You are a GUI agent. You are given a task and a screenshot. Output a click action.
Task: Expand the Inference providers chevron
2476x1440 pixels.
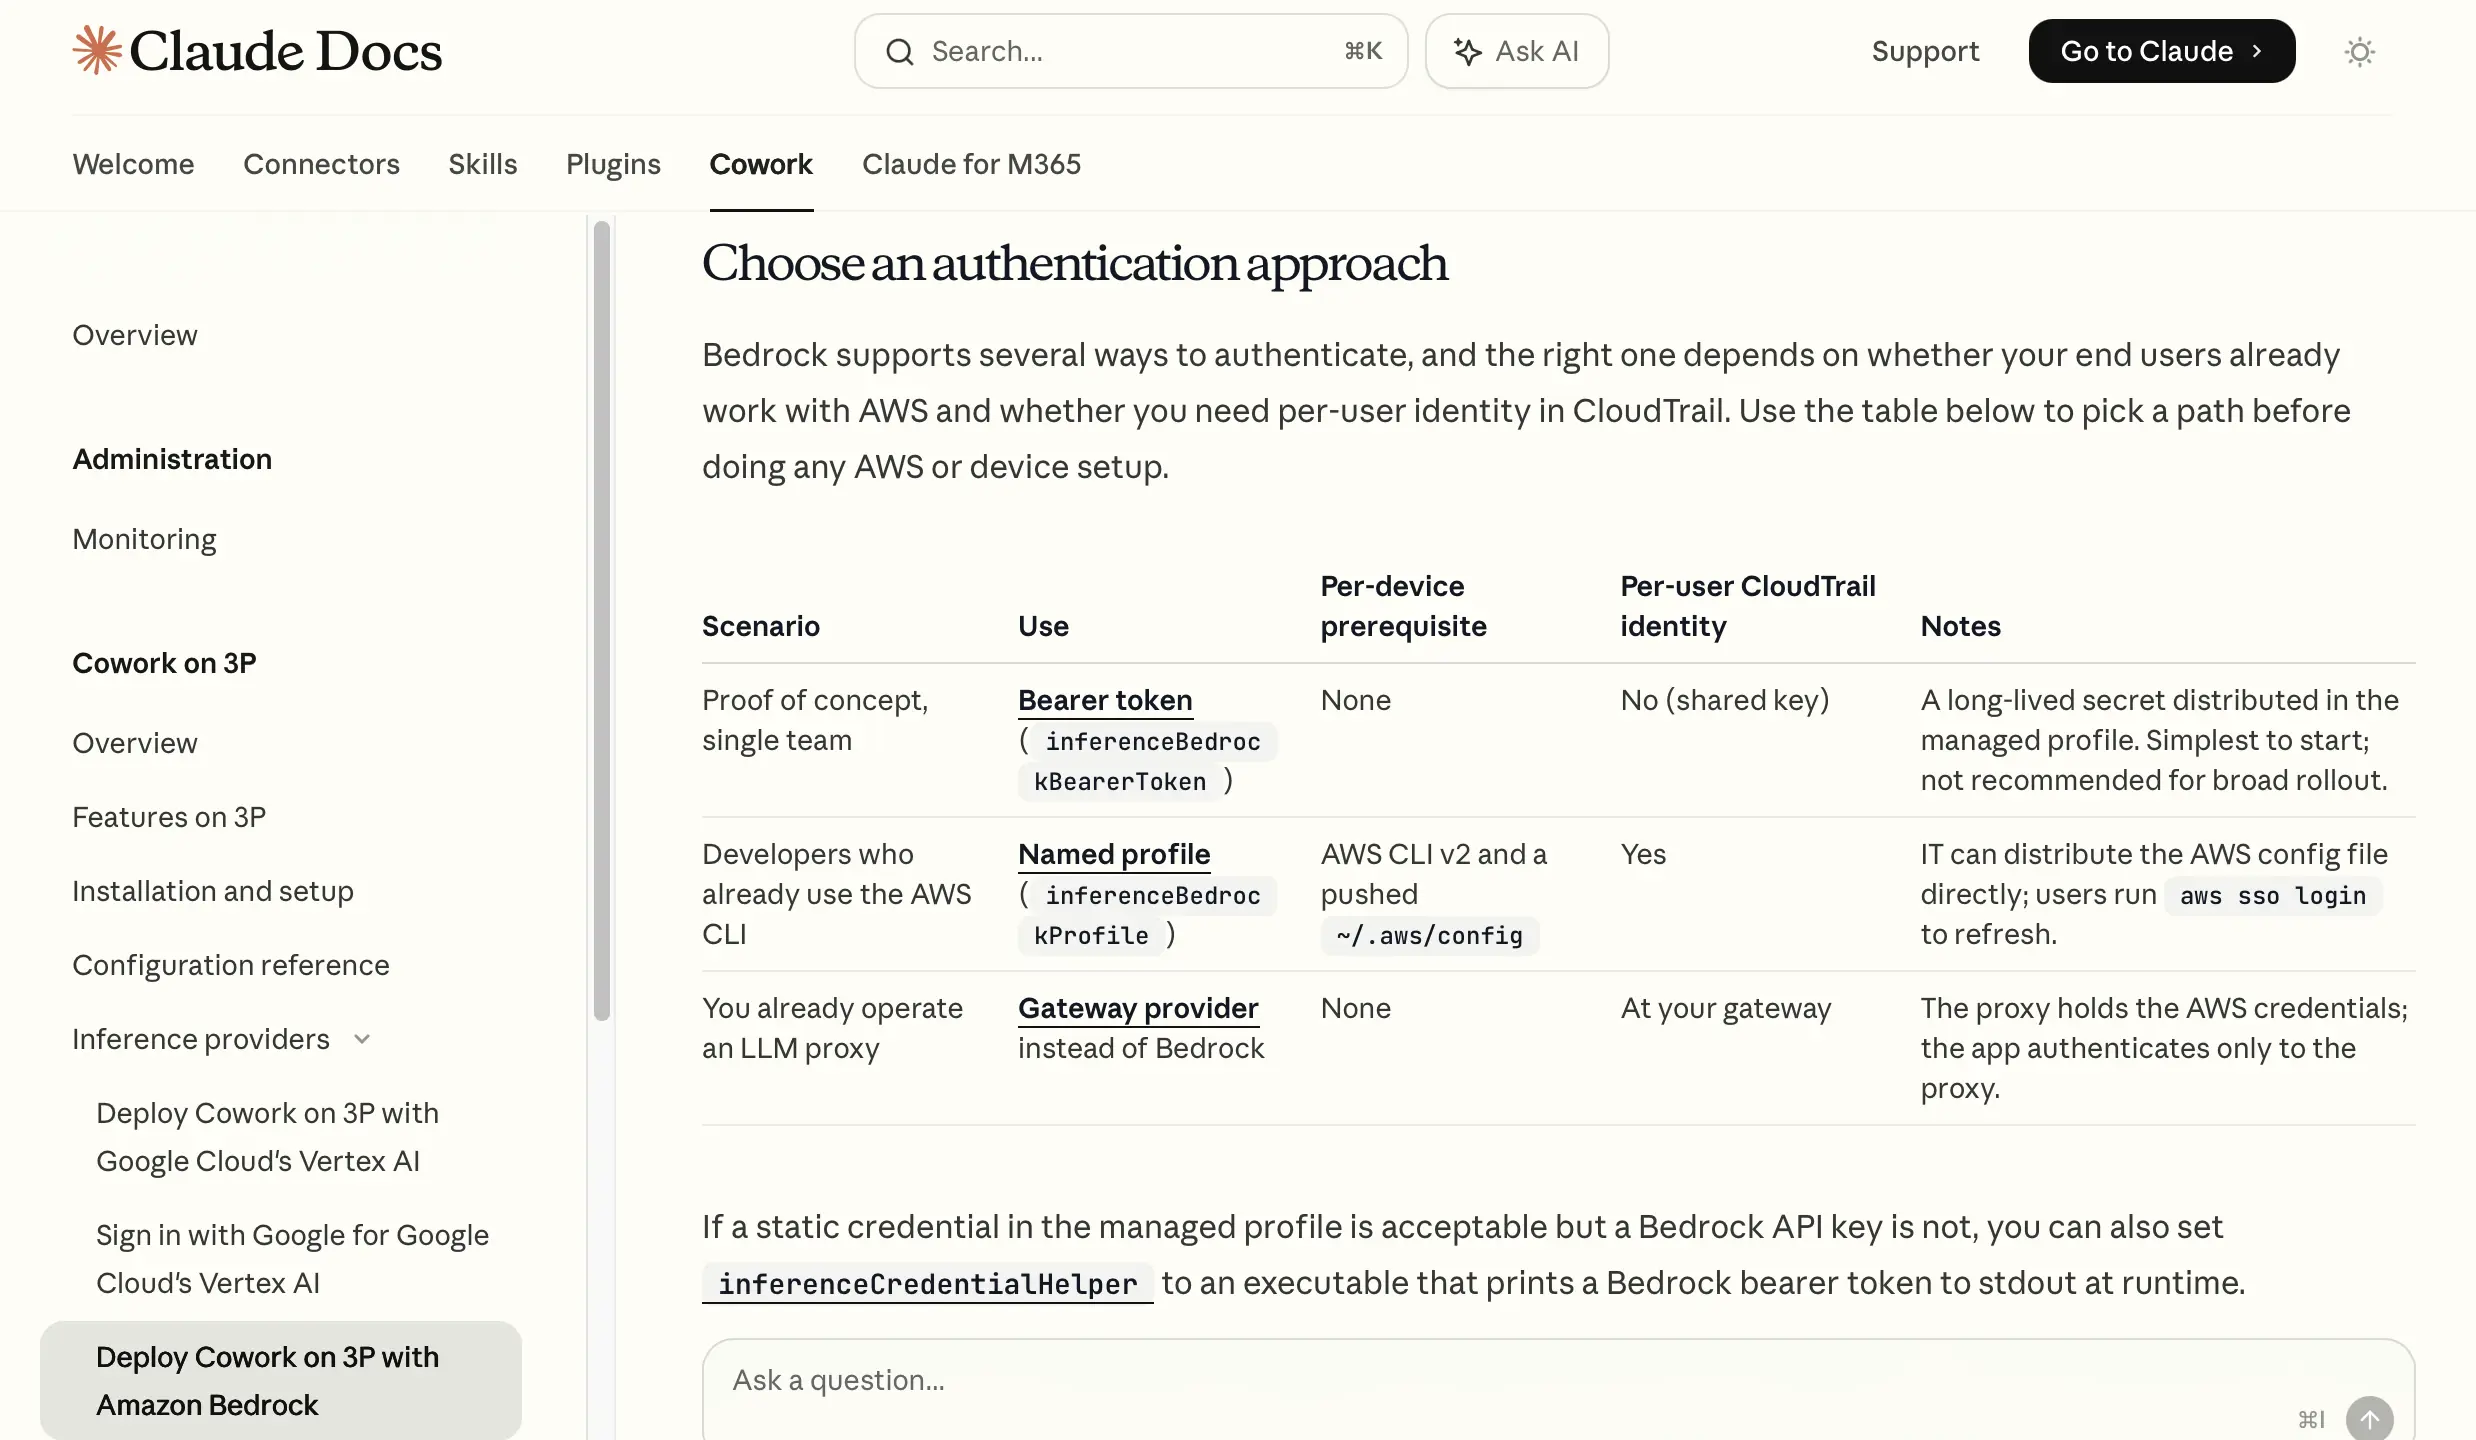tap(362, 1040)
